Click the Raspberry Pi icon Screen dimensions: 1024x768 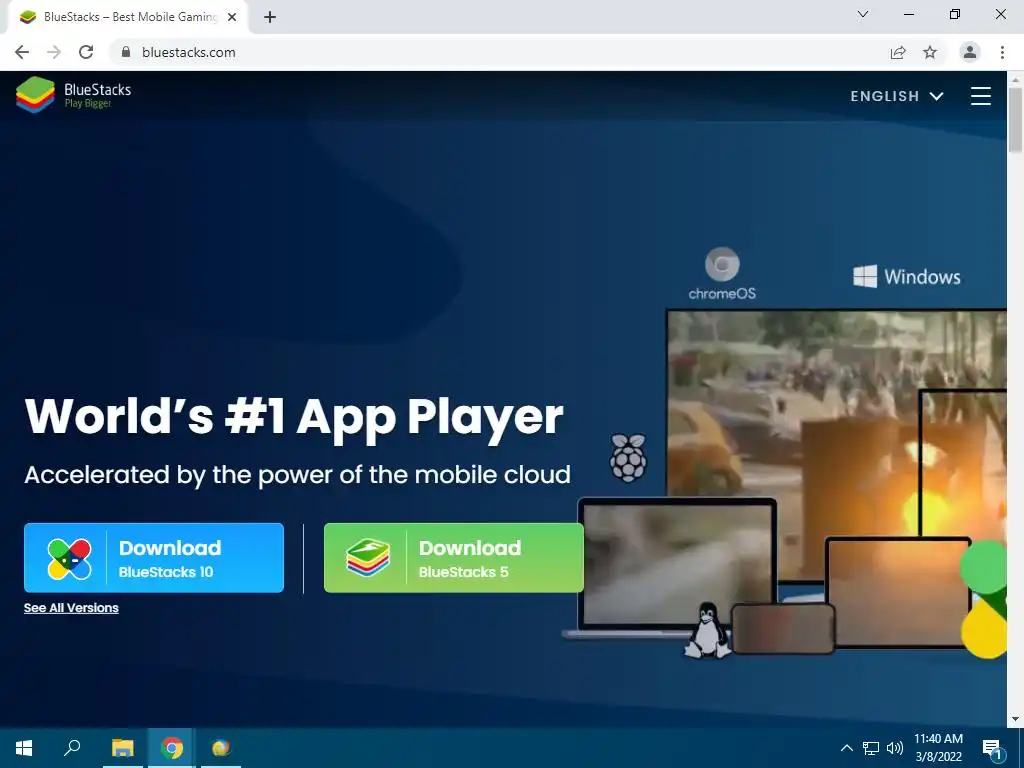628,457
